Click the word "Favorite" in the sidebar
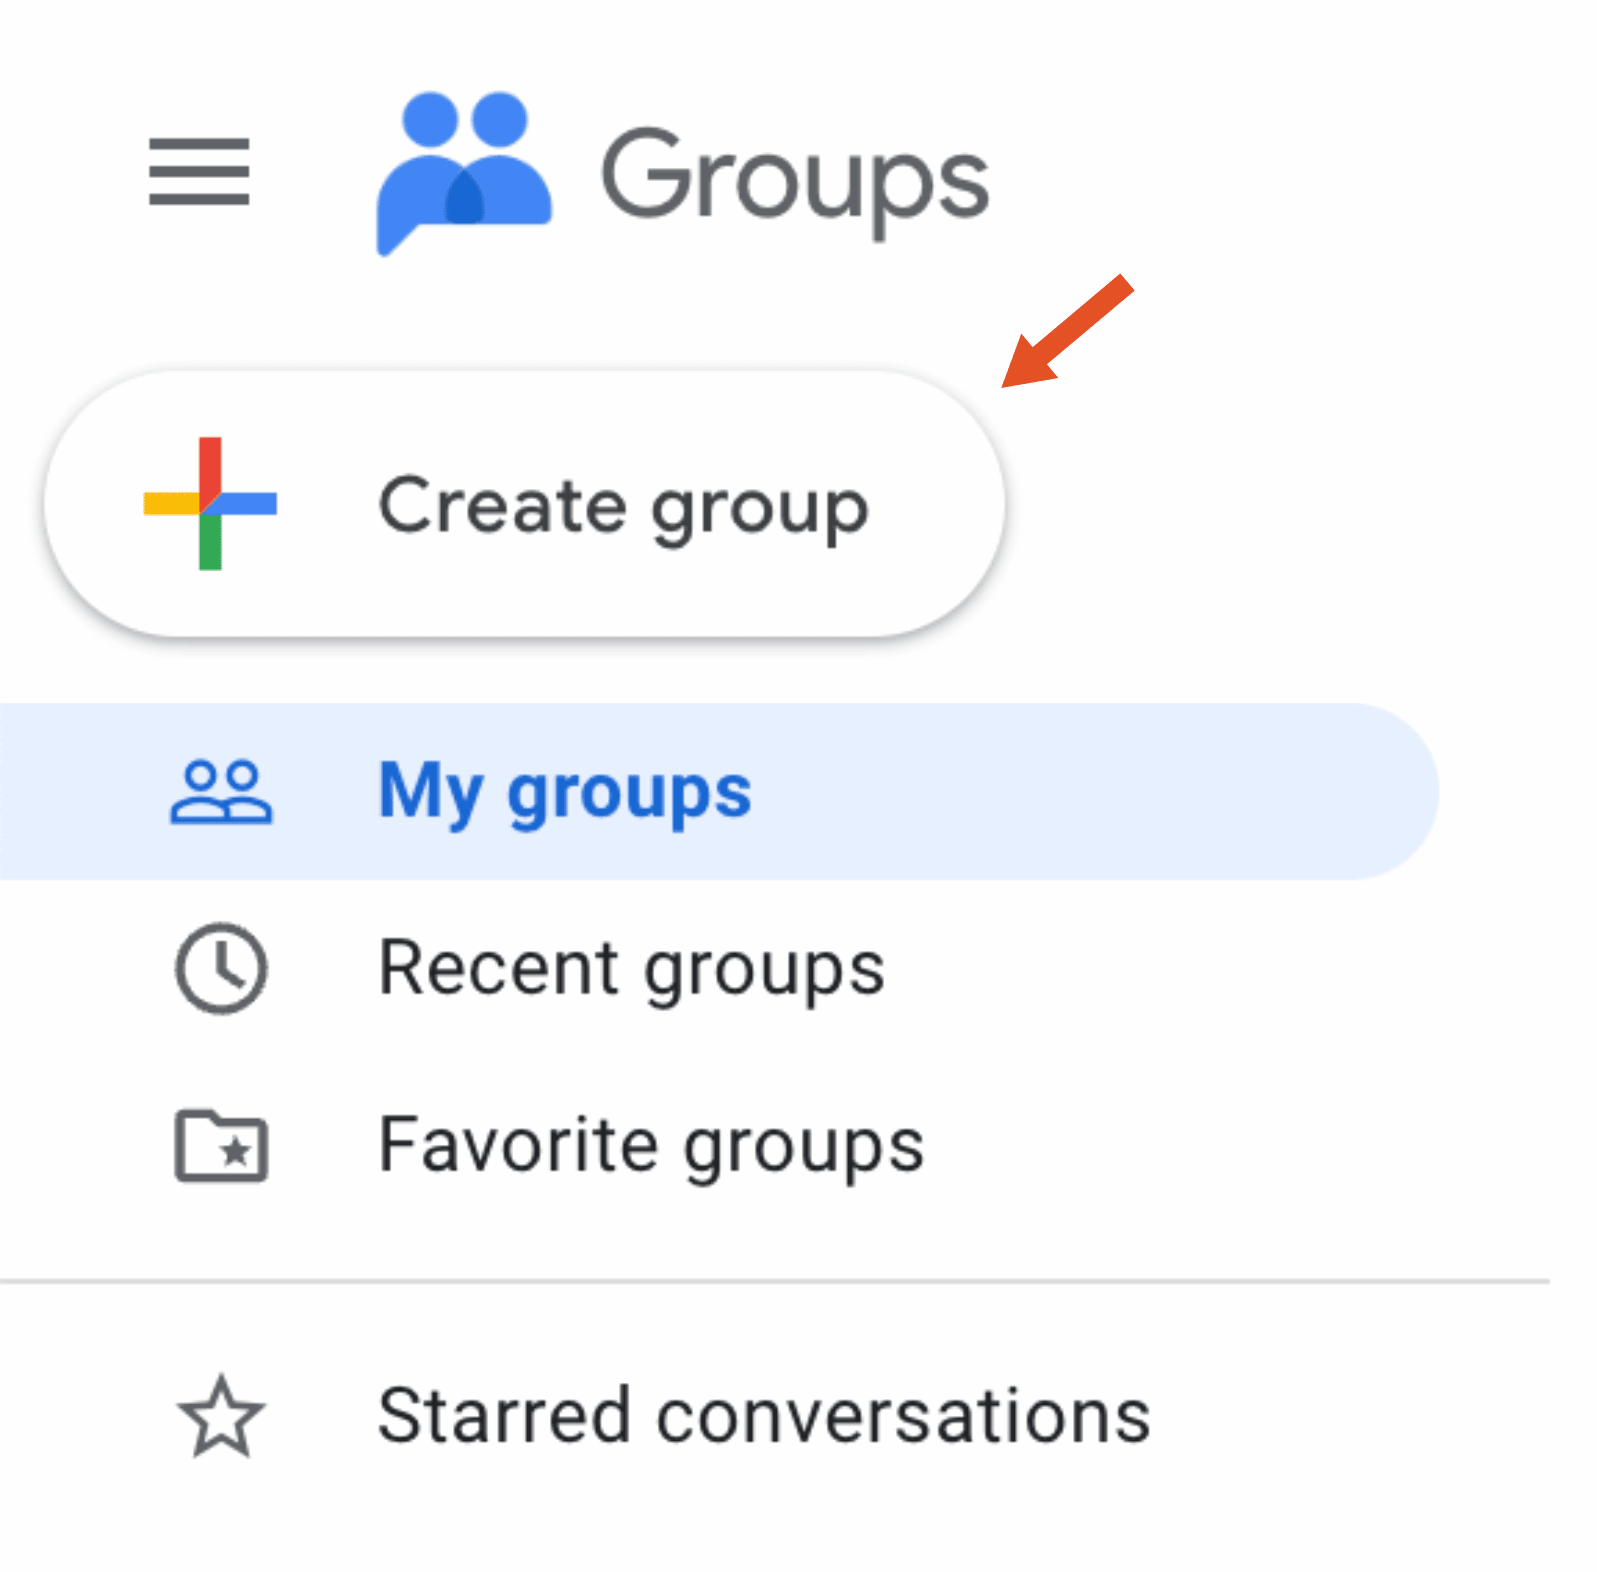 point(518,1145)
